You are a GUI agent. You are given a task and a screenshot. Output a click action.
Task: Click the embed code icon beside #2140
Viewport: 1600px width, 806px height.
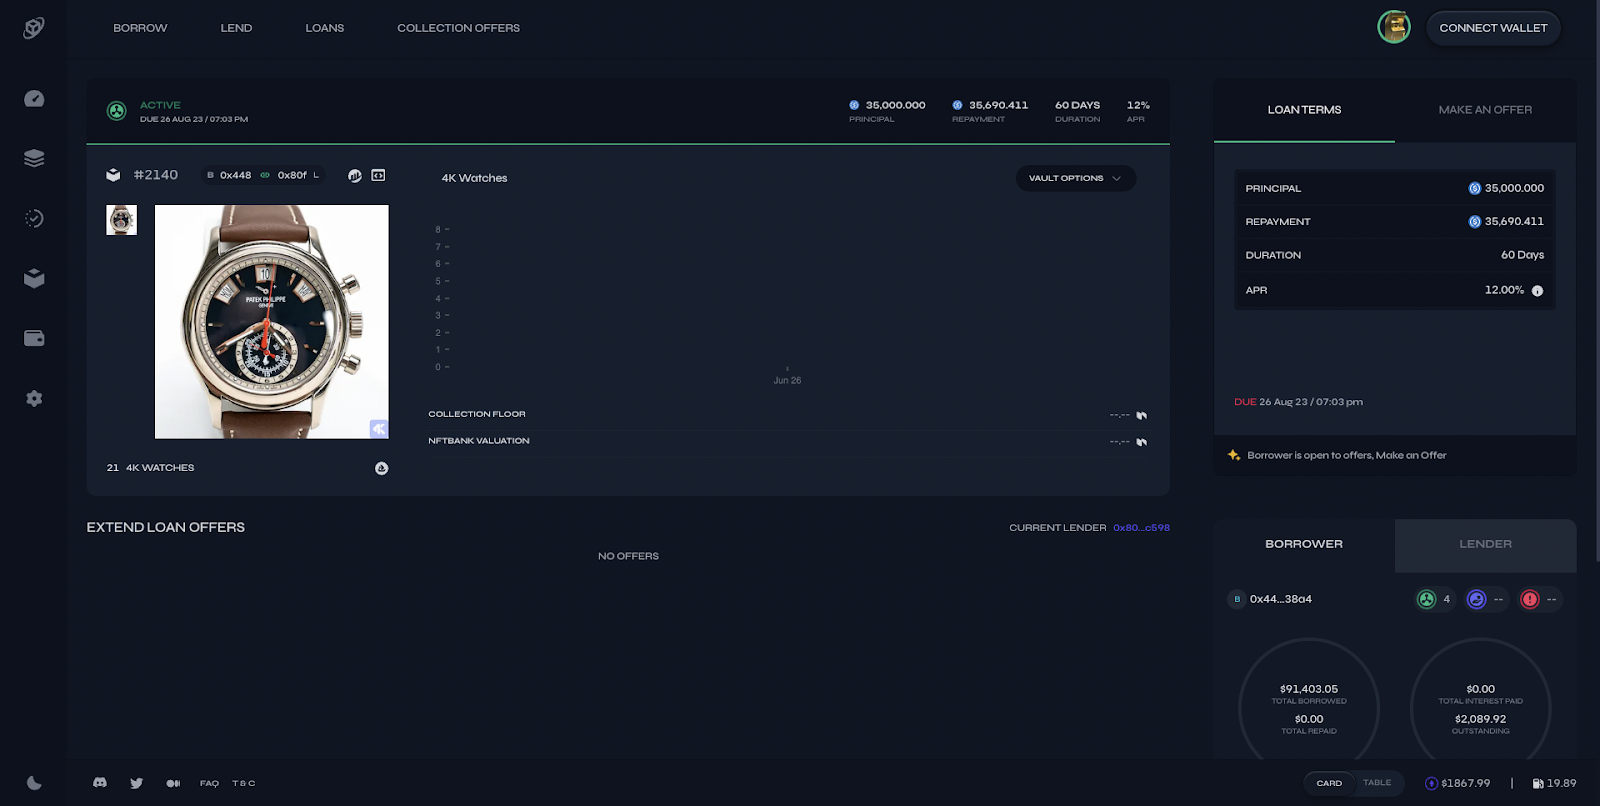point(378,175)
